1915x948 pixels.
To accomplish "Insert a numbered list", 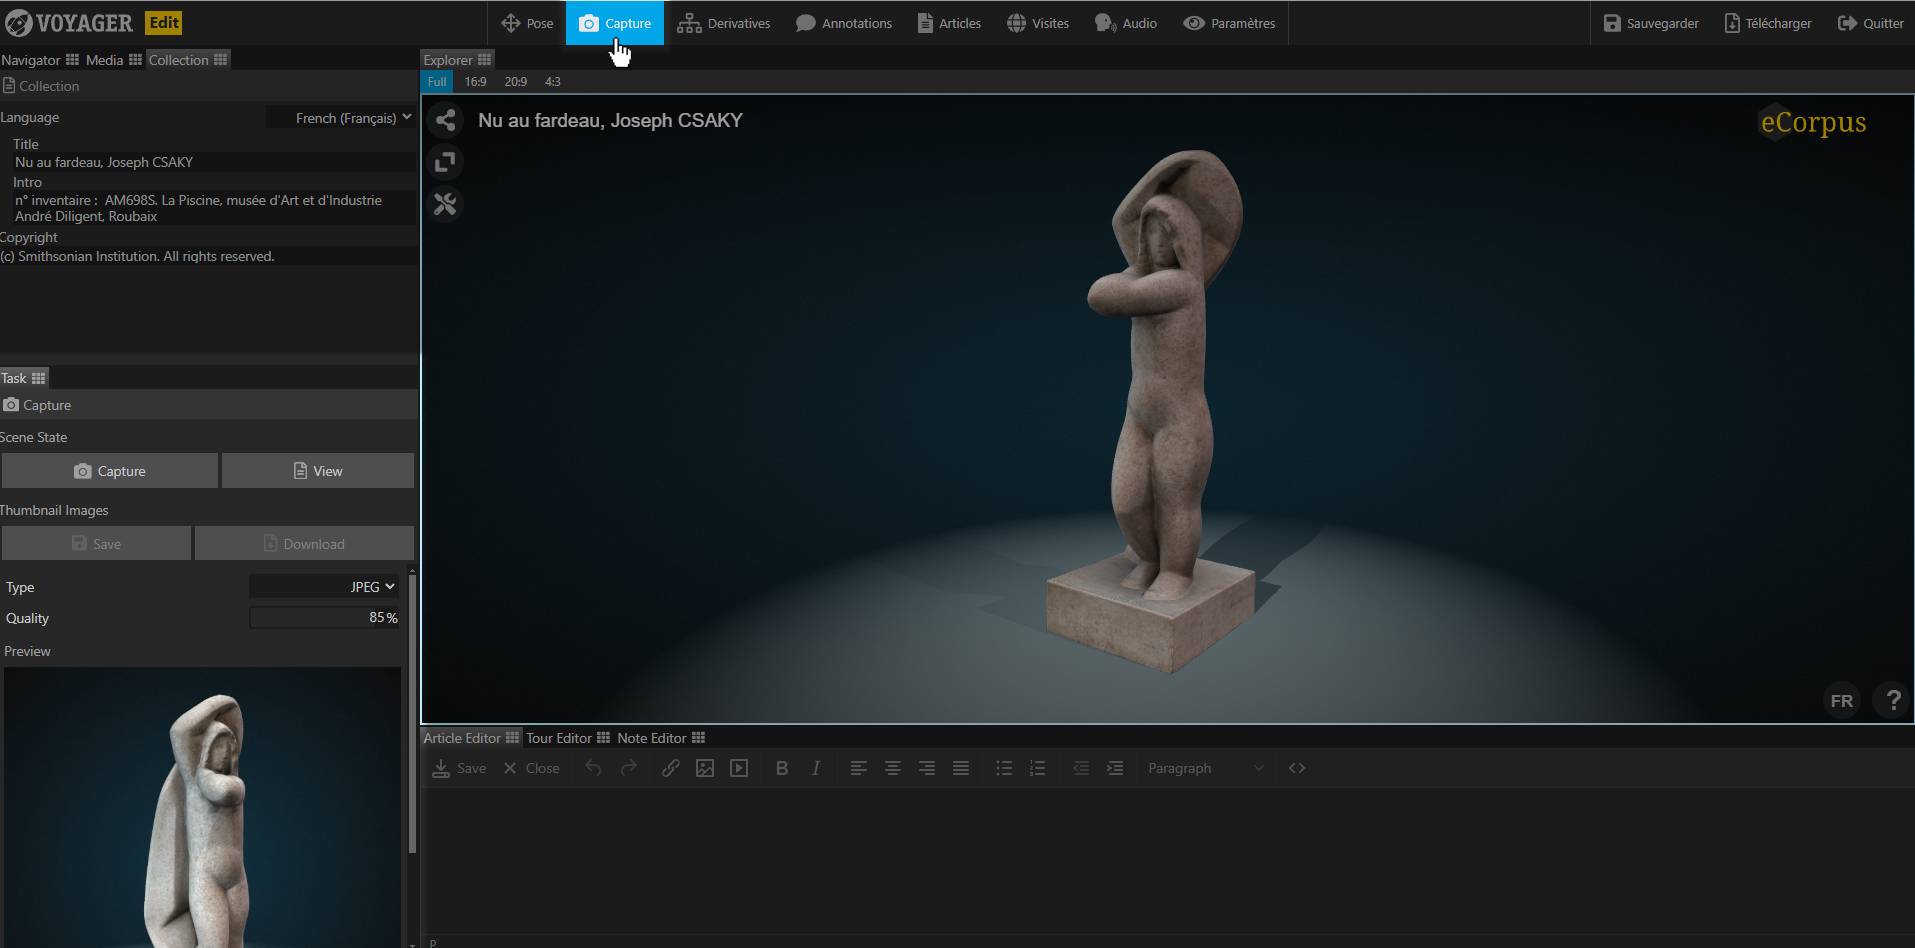I will click(x=1038, y=768).
